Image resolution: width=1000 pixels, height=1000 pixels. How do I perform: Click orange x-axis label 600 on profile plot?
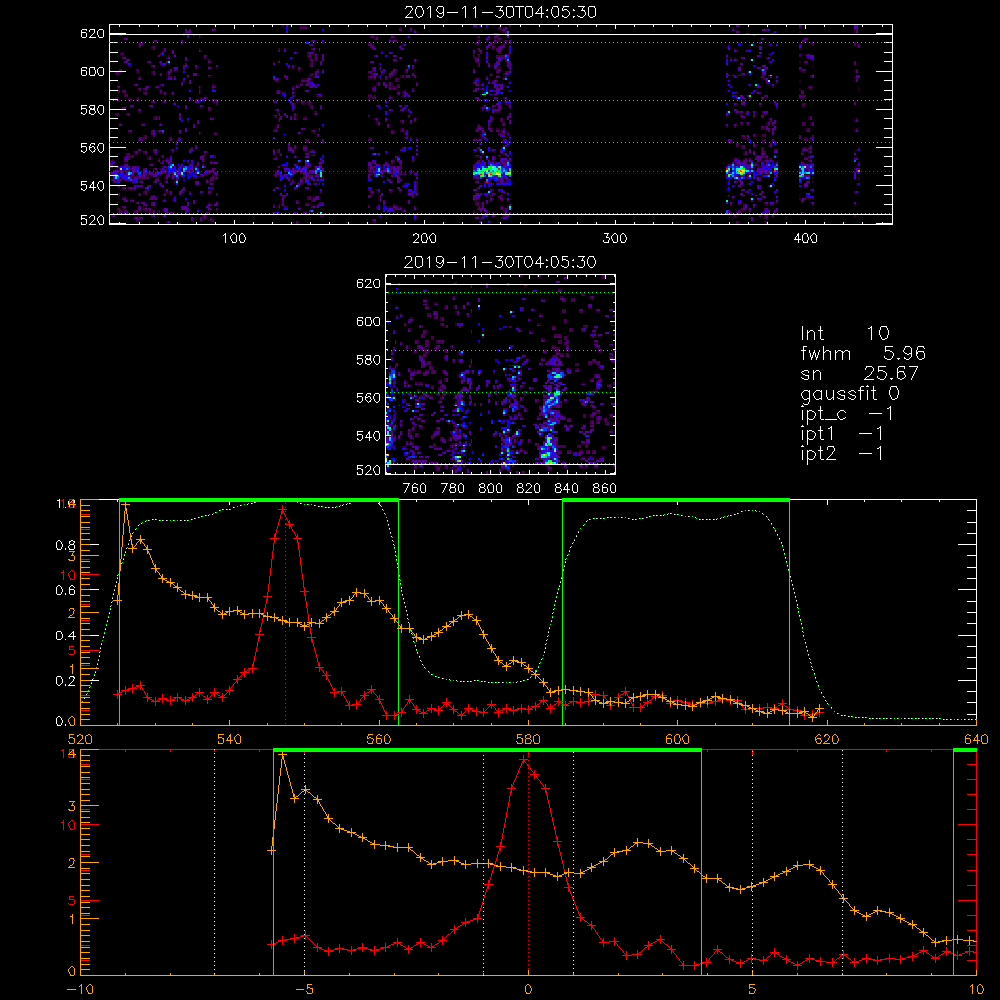677,740
